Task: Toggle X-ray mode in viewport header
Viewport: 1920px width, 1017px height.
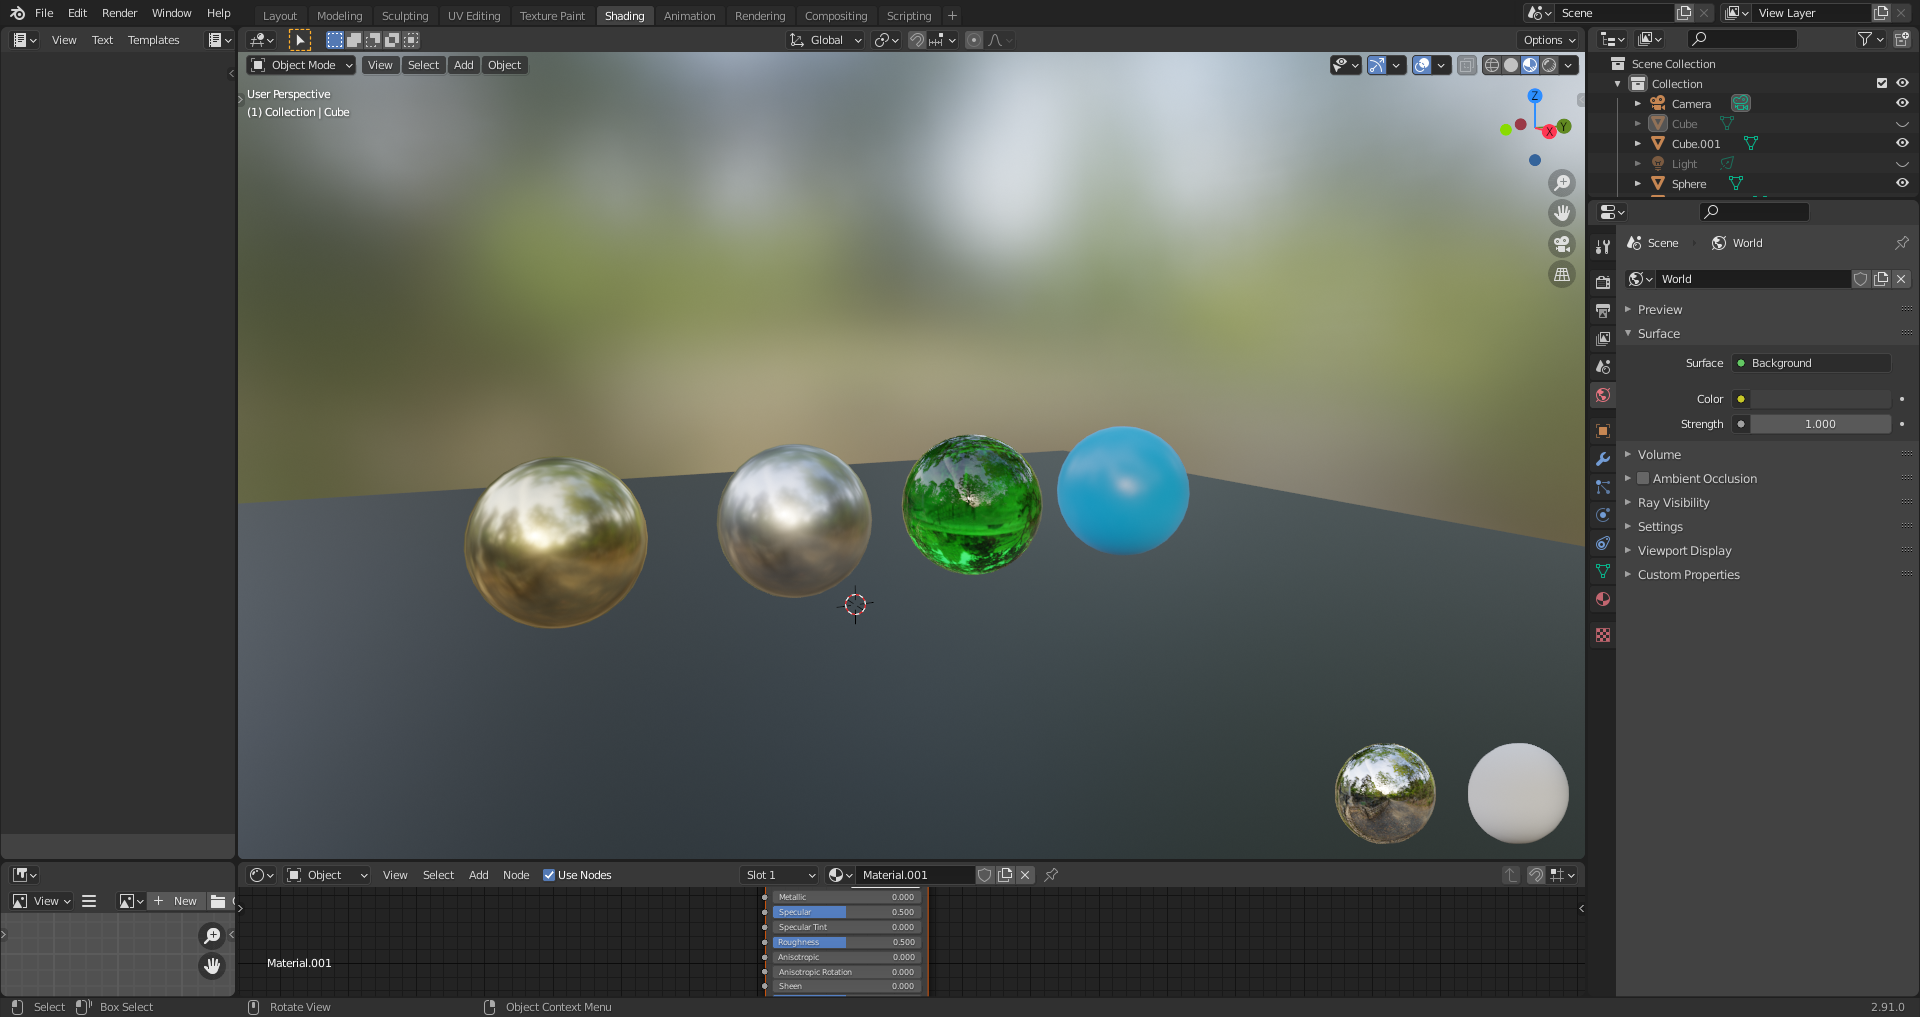Action: tap(1467, 65)
